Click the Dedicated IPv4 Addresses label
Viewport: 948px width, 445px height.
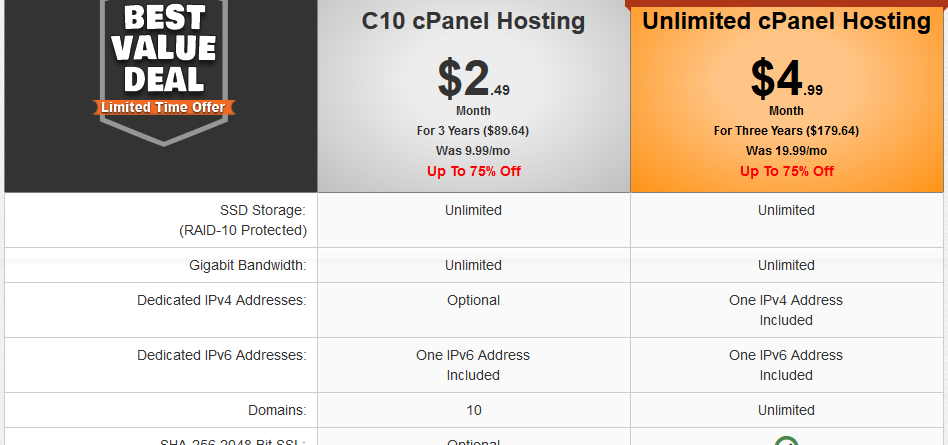point(221,300)
